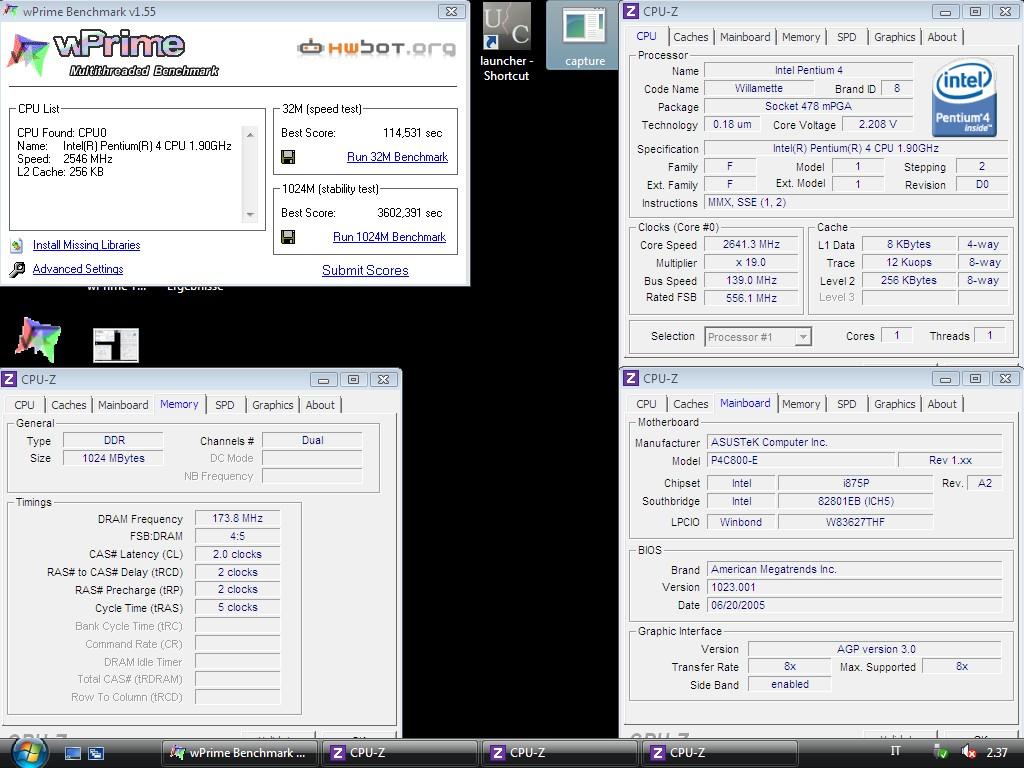Run the 1024M Benchmark
The height and width of the screenshot is (768, 1024).
click(x=389, y=237)
